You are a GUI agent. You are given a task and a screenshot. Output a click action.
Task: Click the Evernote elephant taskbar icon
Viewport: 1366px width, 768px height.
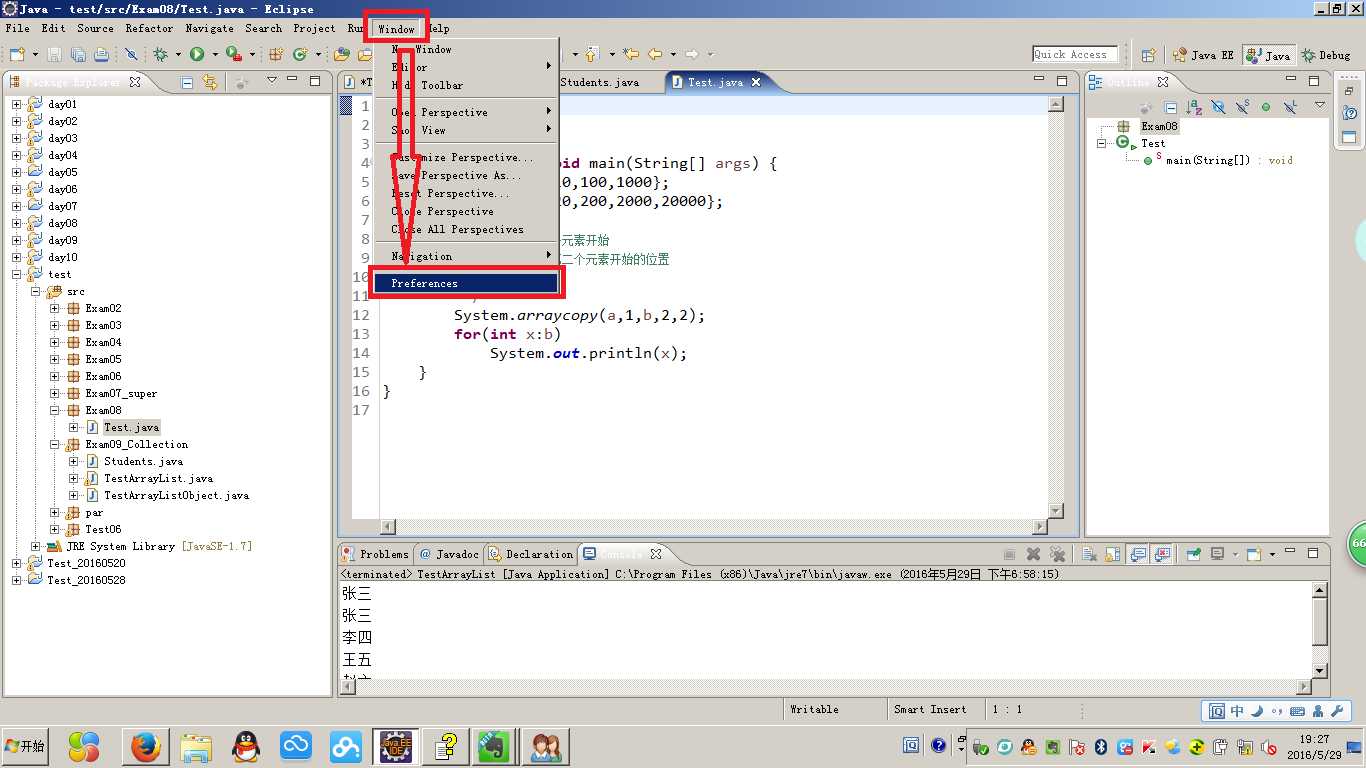494,746
